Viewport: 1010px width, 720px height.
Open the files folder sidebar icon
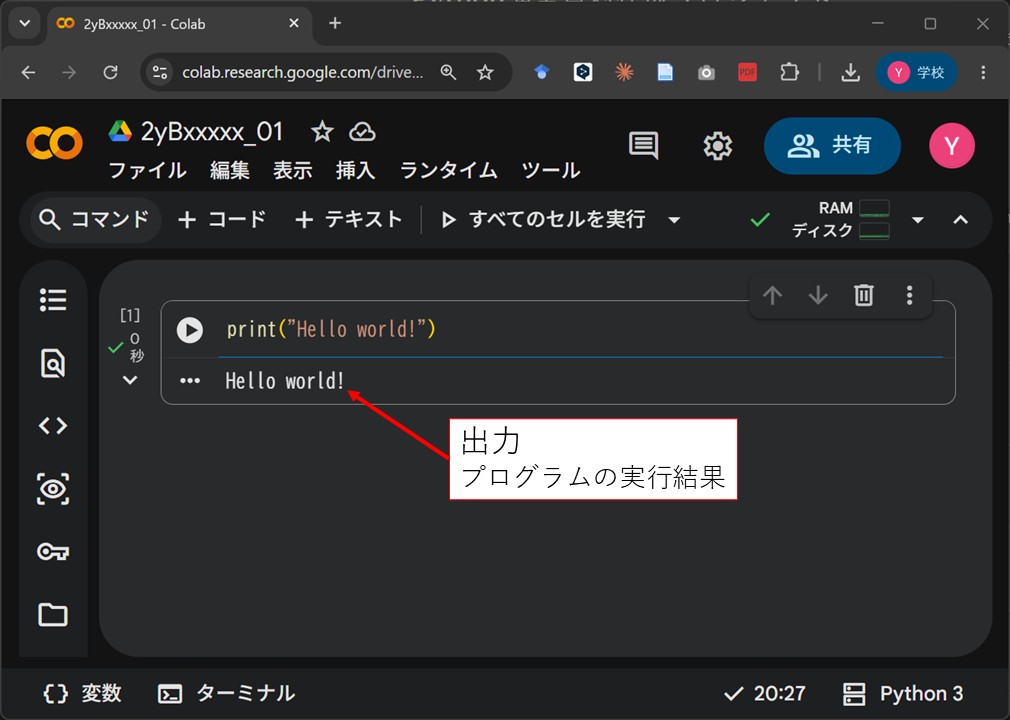53,614
